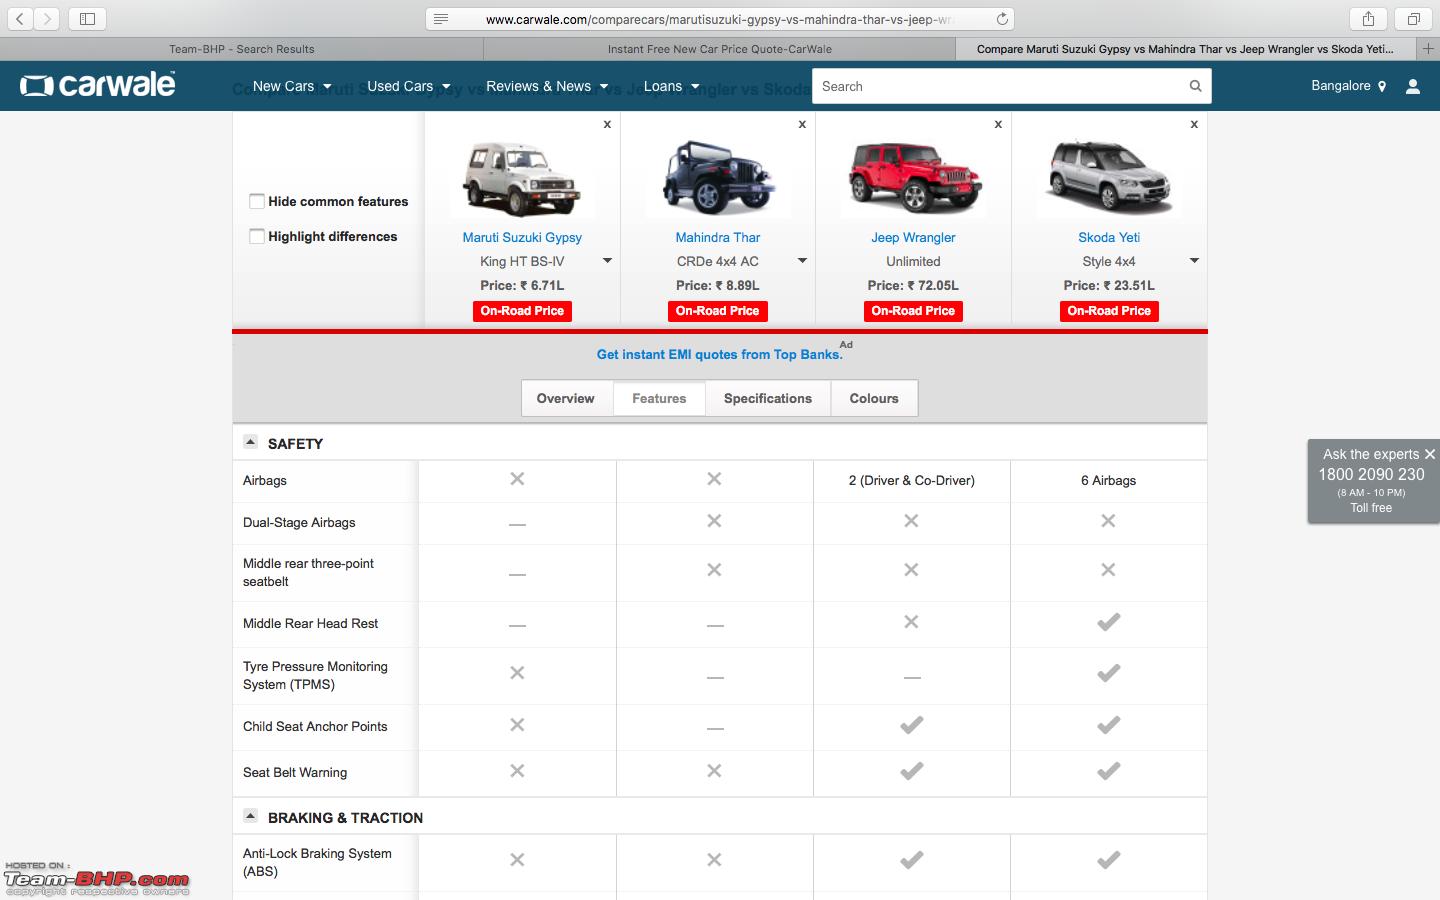Toggle the Safari sidebar button
This screenshot has width=1440, height=900.
(x=87, y=18)
